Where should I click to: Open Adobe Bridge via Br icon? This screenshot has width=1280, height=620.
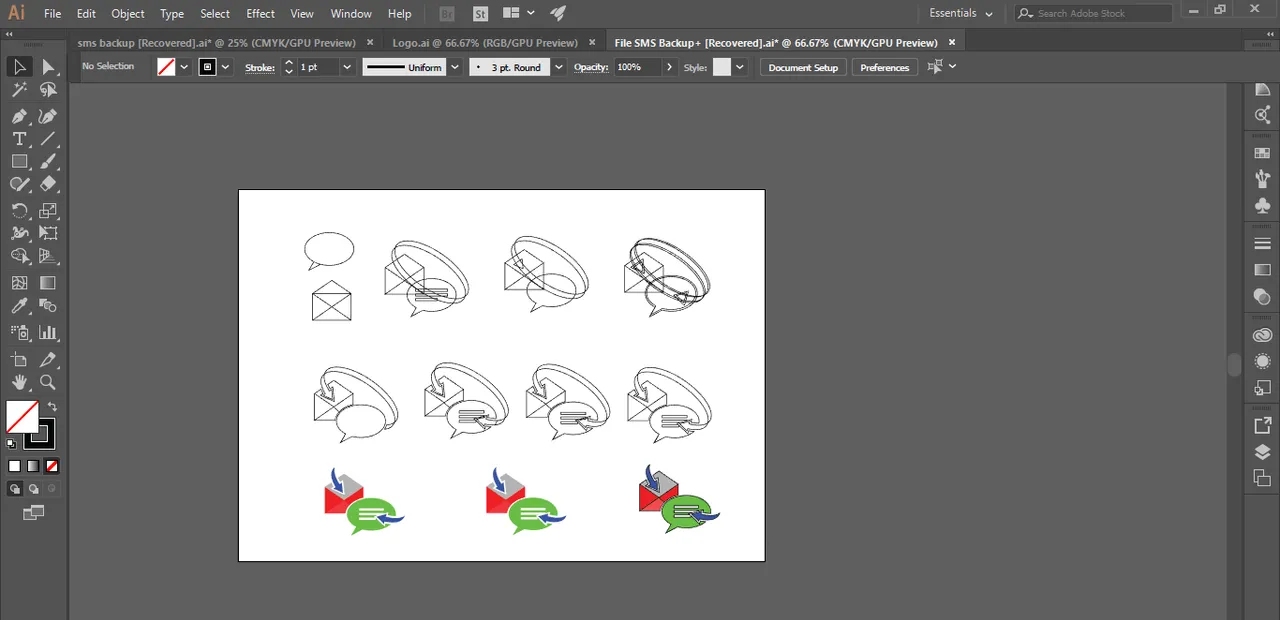[x=447, y=14]
